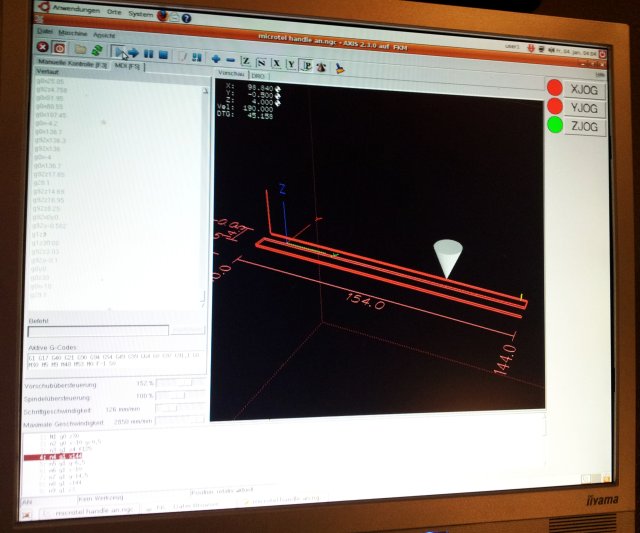Switch to Z top view
The height and width of the screenshot is (533, 640).
tap(247, 61)
